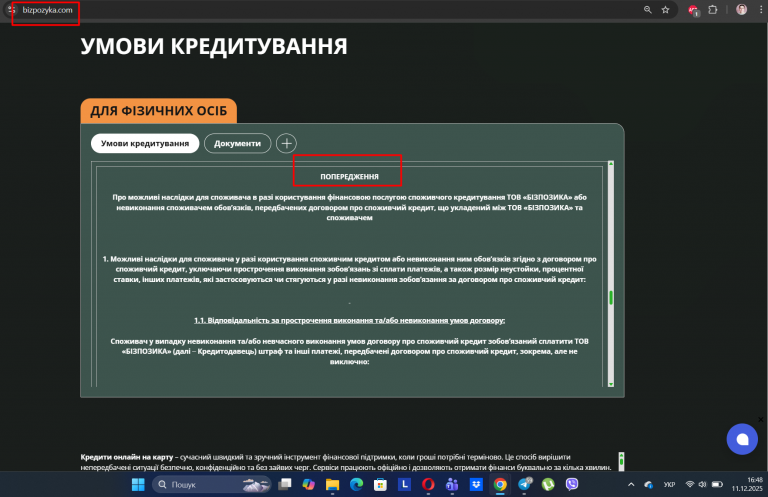Close the chat widget with the small X
Viewport: 768px width, 497px height.
point(761,420)
